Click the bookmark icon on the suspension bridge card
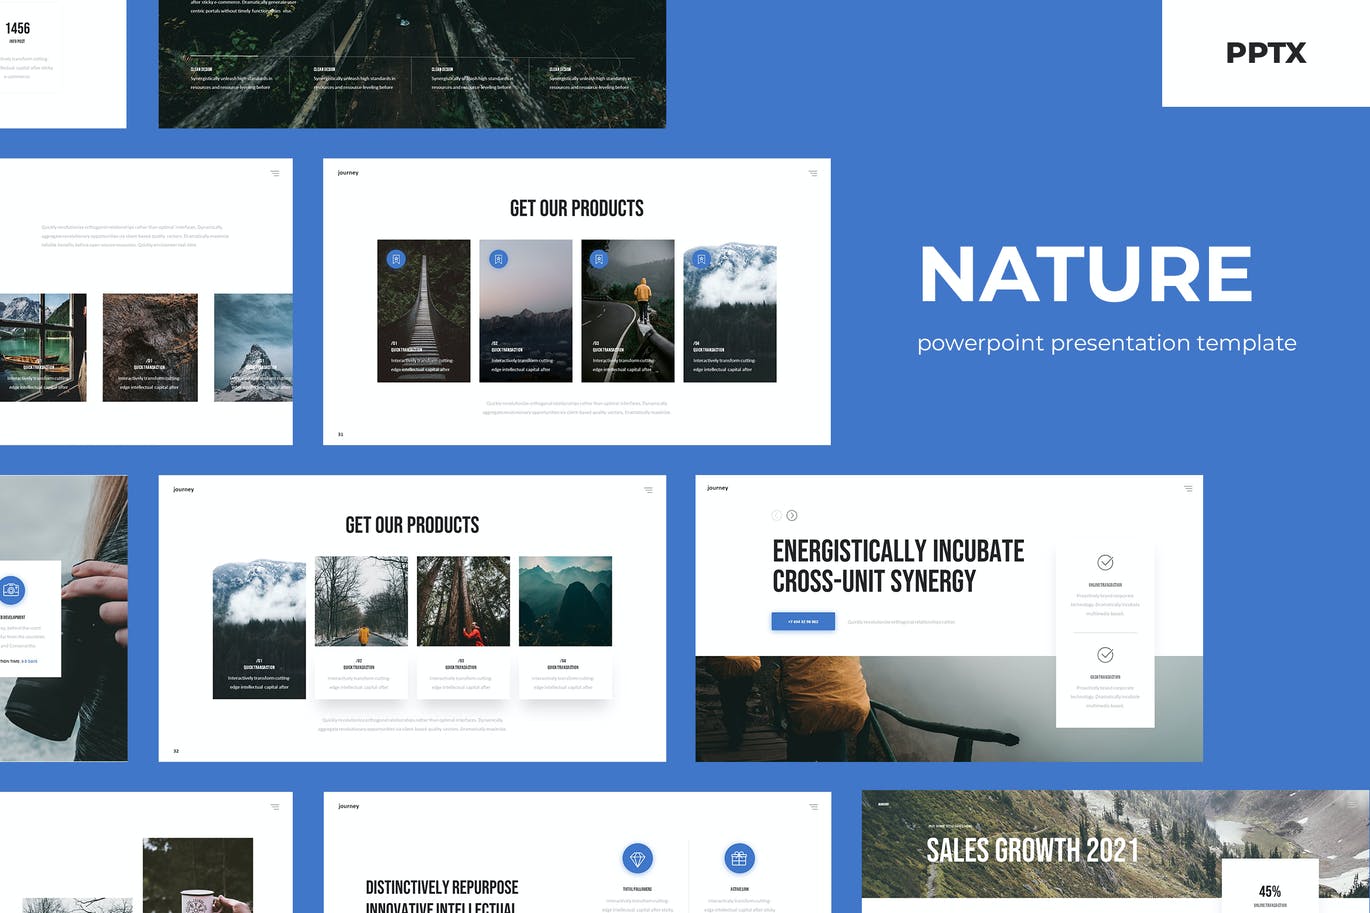This screenshot has width=1370, height=913. click(x=396, y=259)
